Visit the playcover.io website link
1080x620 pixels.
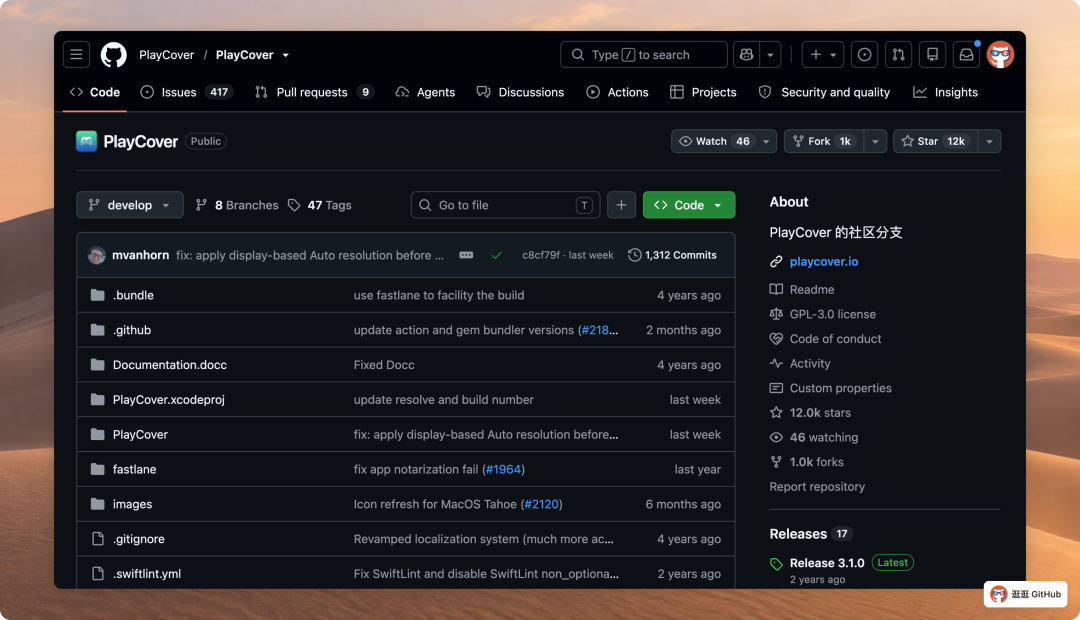click(x=824, y=262)
